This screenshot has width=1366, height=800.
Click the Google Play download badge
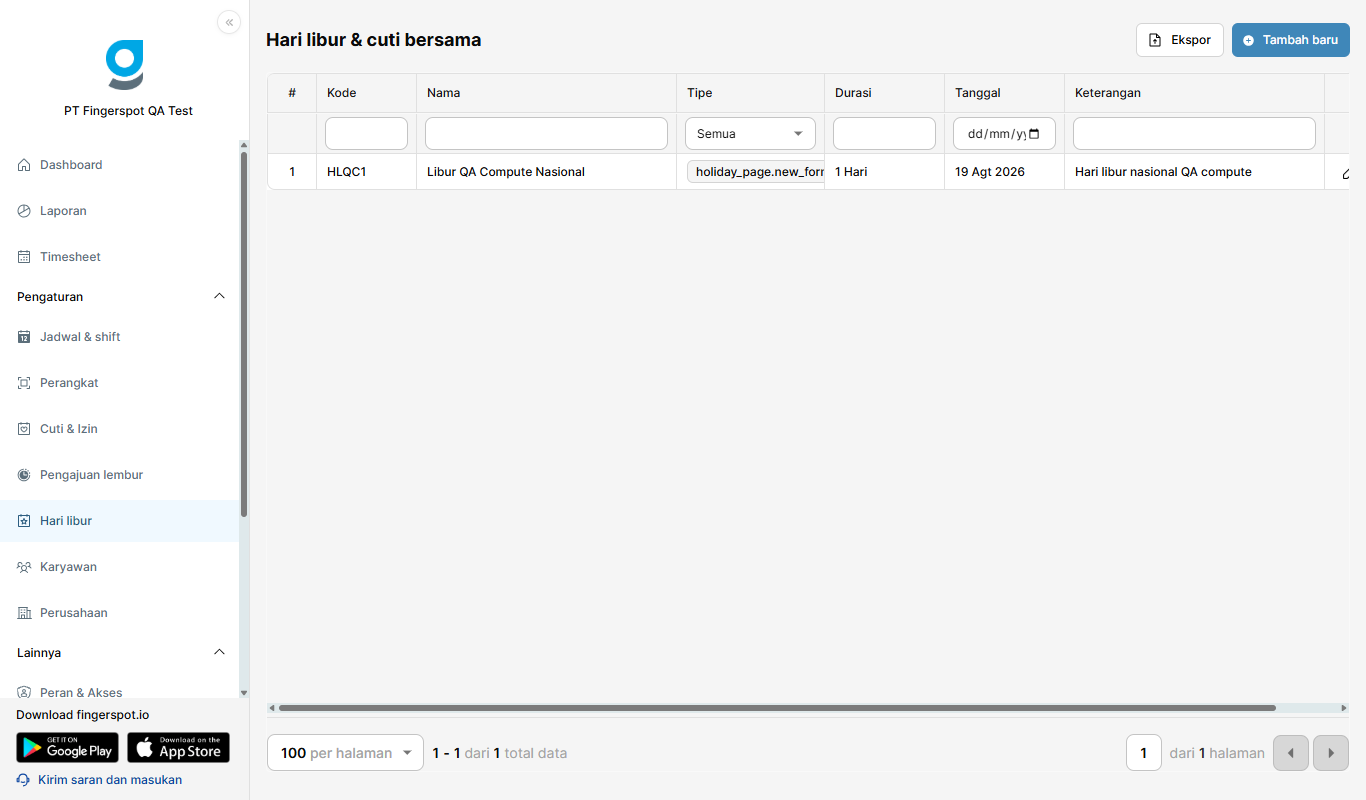tap(67, 748)
